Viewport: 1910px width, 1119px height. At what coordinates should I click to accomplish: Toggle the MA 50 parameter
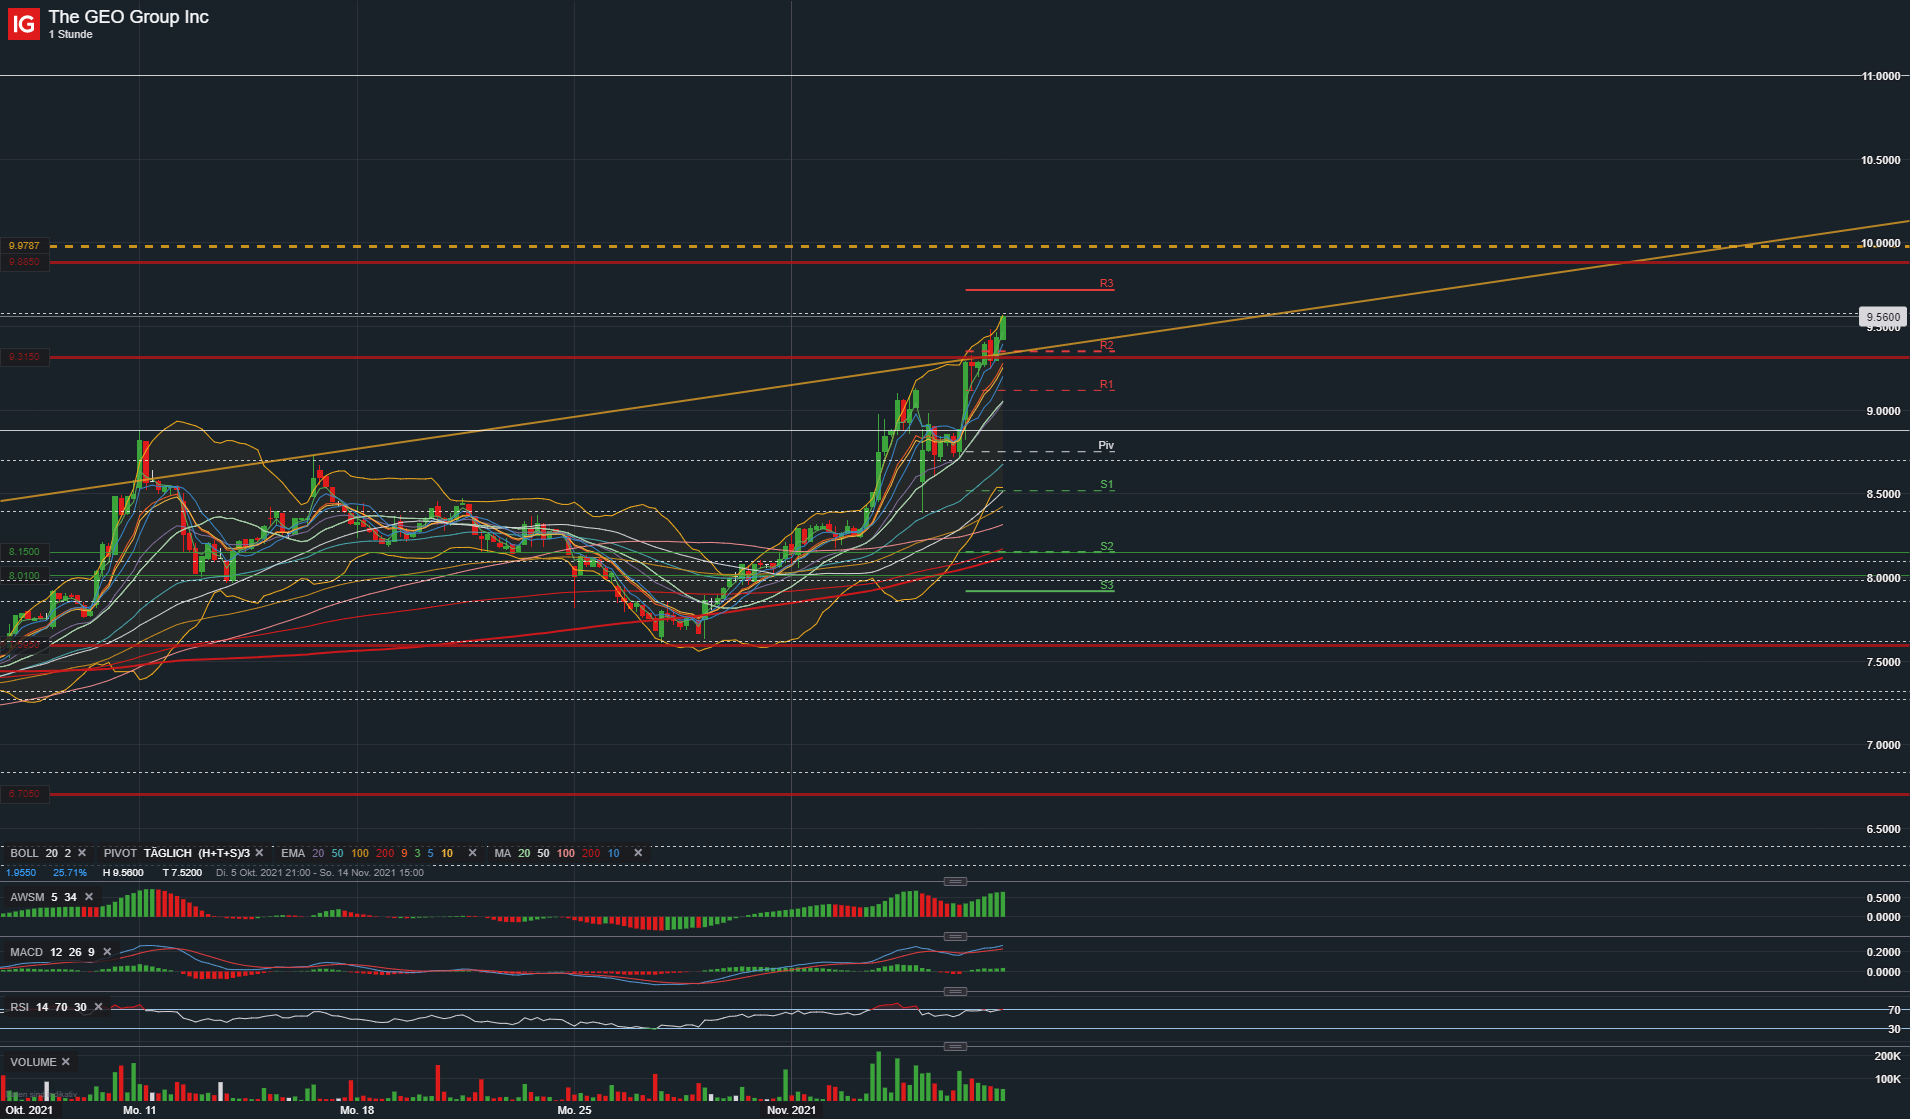tap(541, 853)
